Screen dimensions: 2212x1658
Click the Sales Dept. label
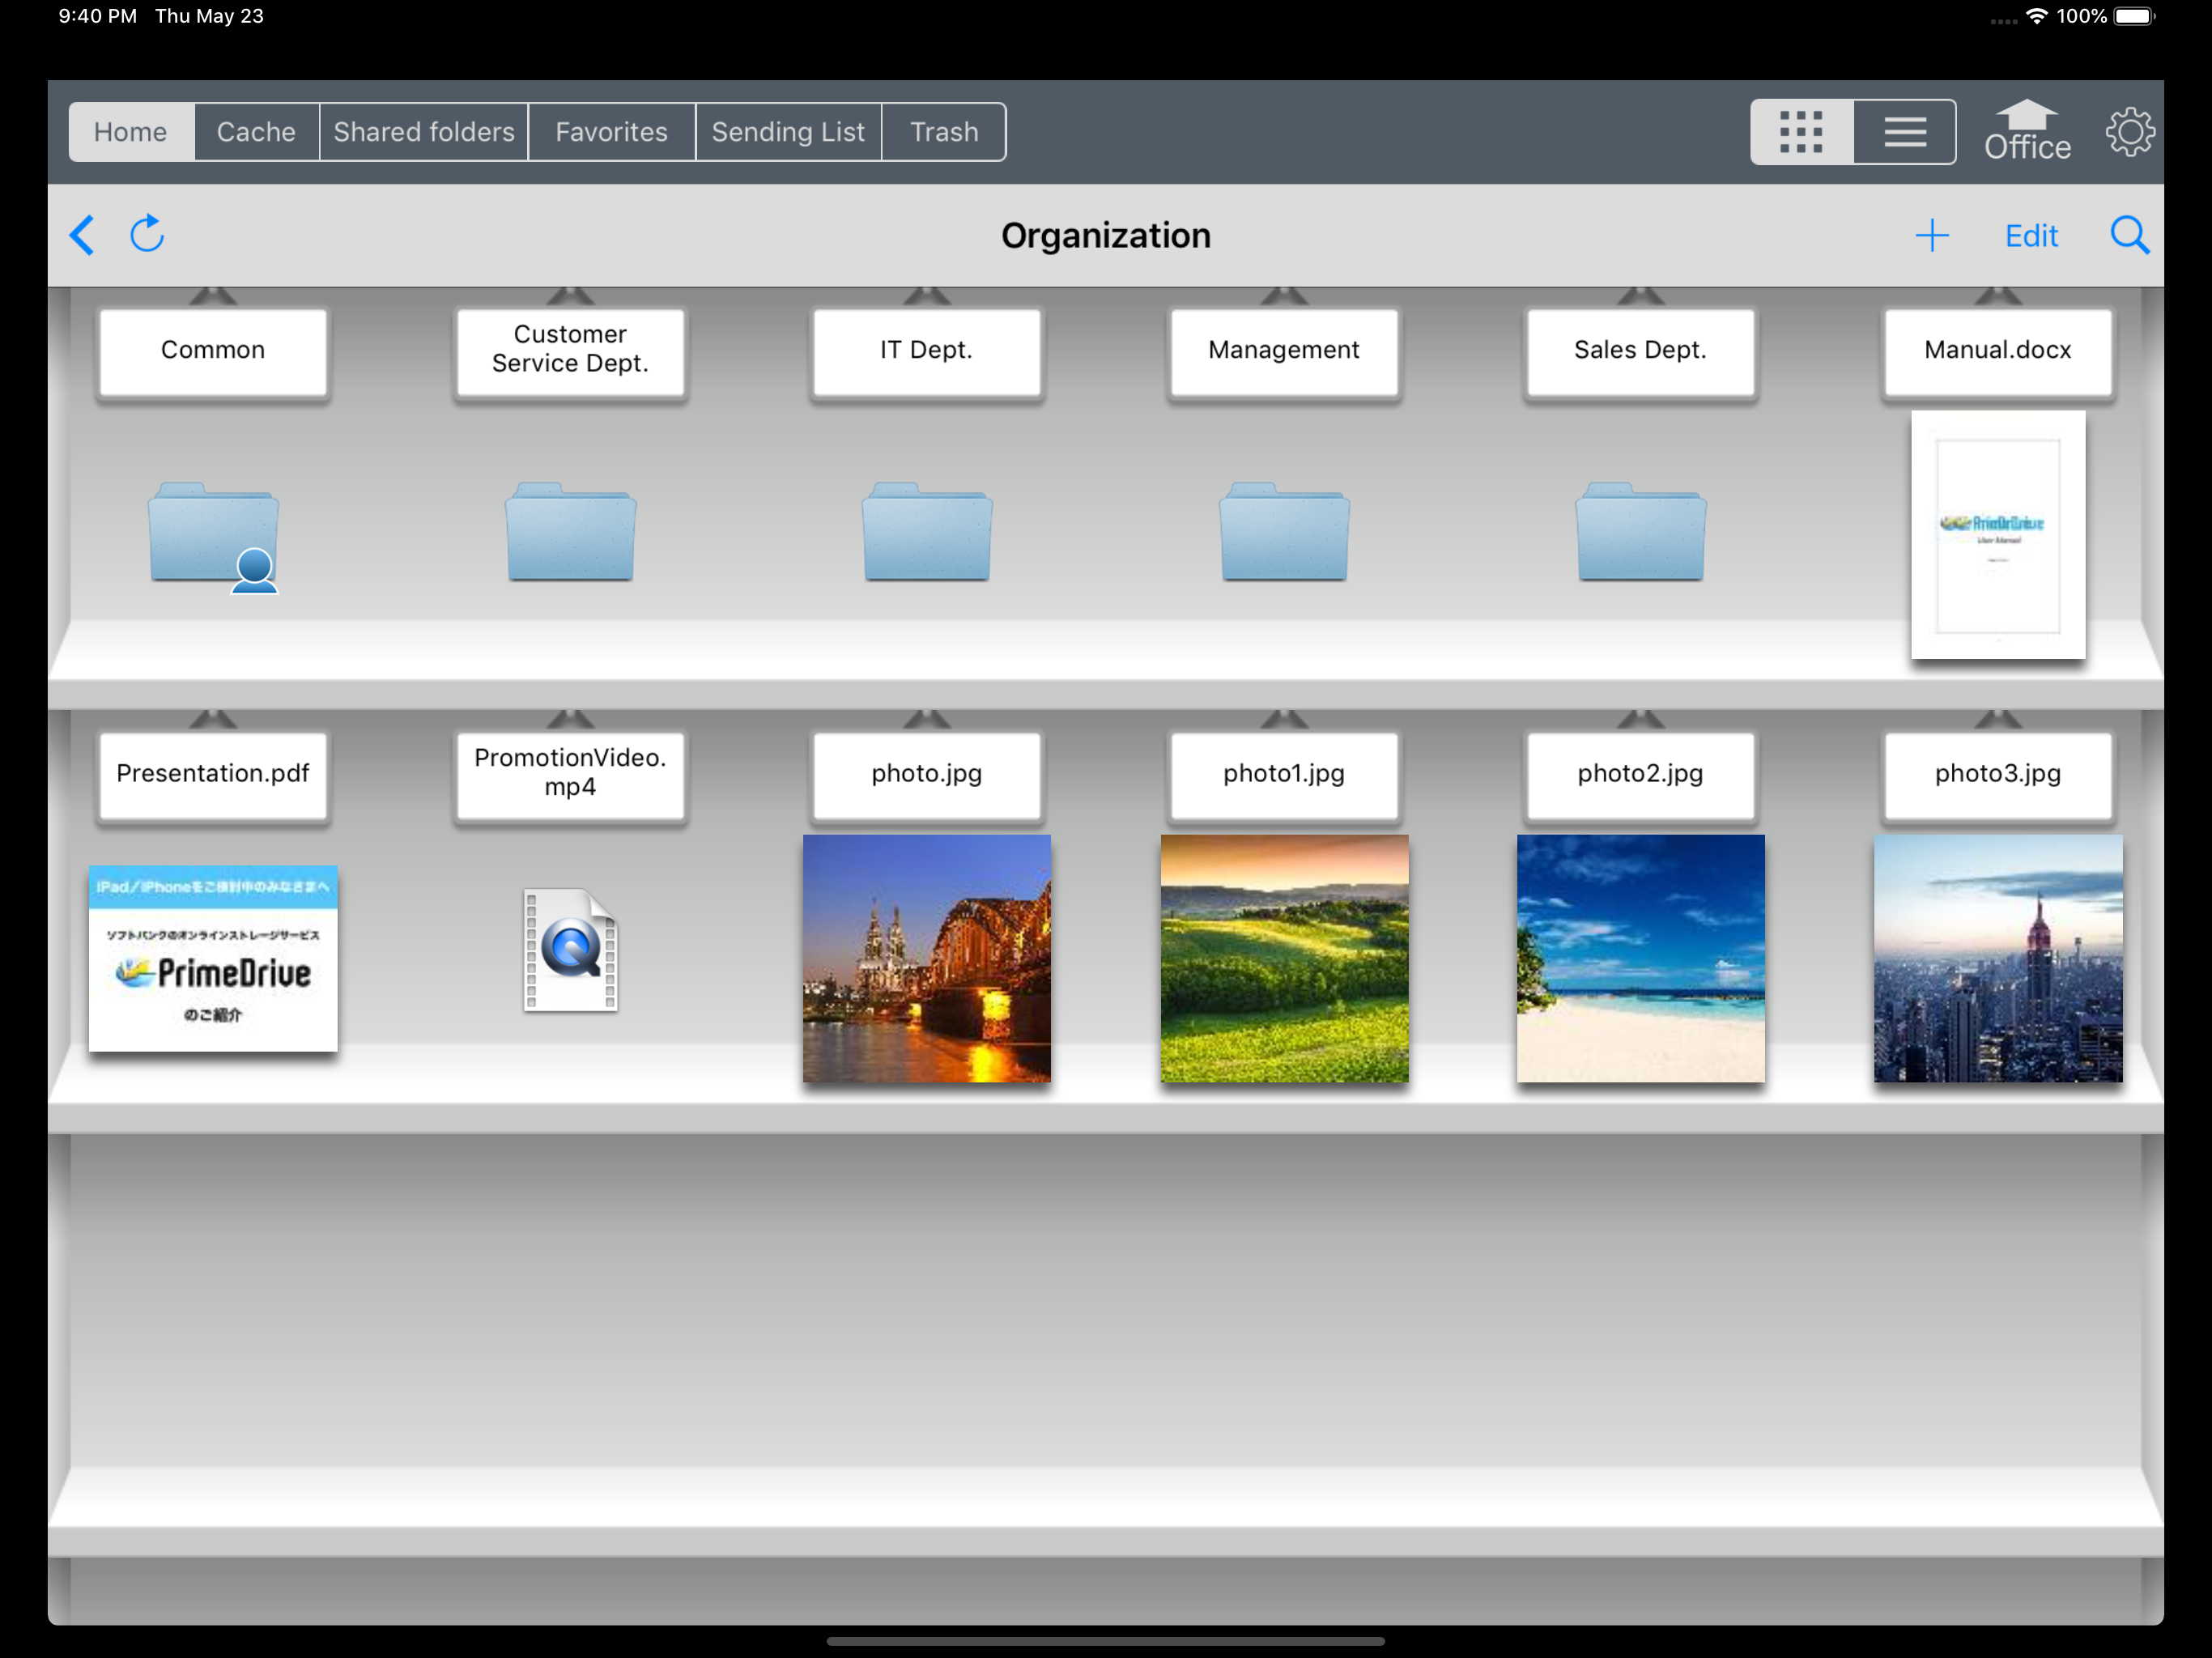pos(1640,351)
